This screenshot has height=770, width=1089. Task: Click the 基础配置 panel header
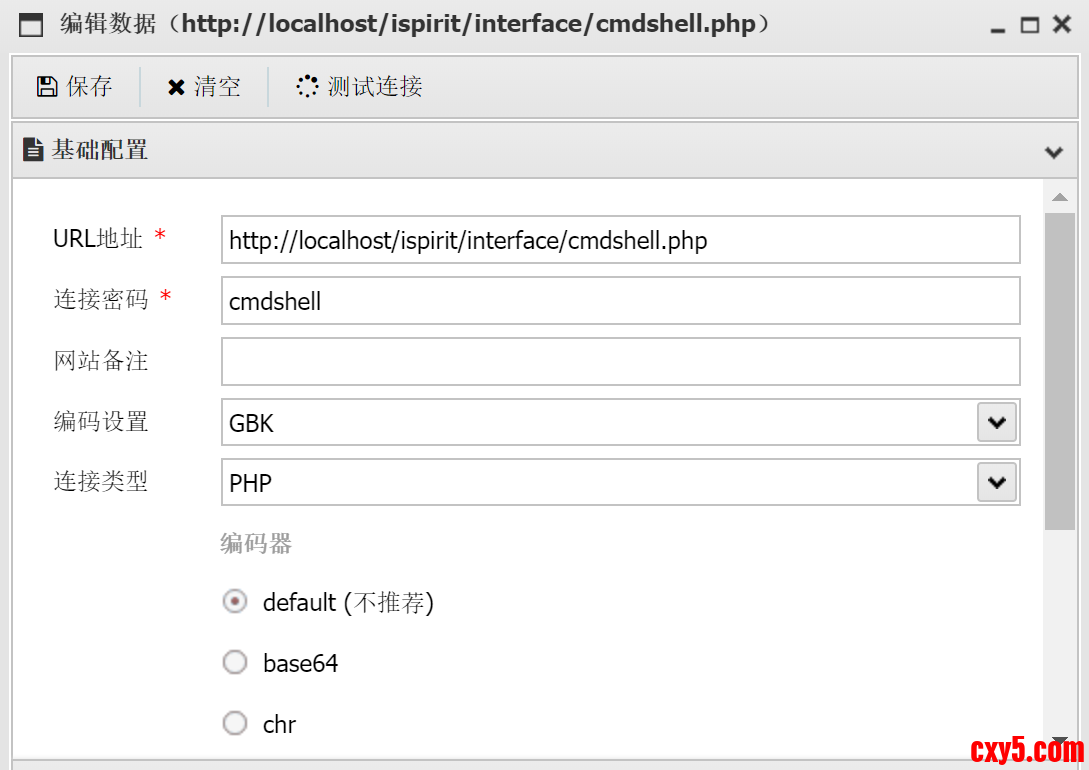[500, 151]
